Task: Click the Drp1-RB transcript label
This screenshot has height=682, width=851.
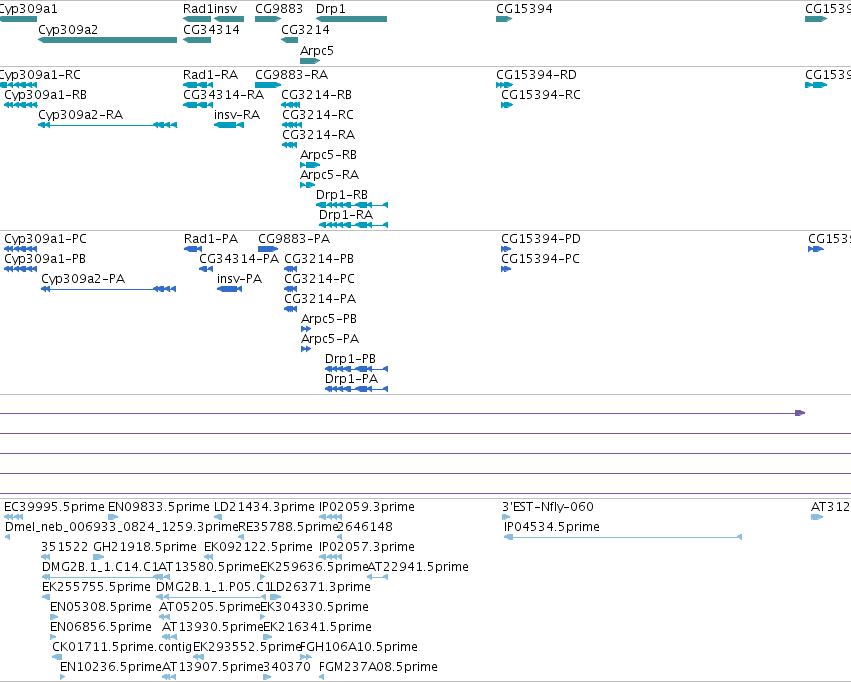Action: pos(342,194)
